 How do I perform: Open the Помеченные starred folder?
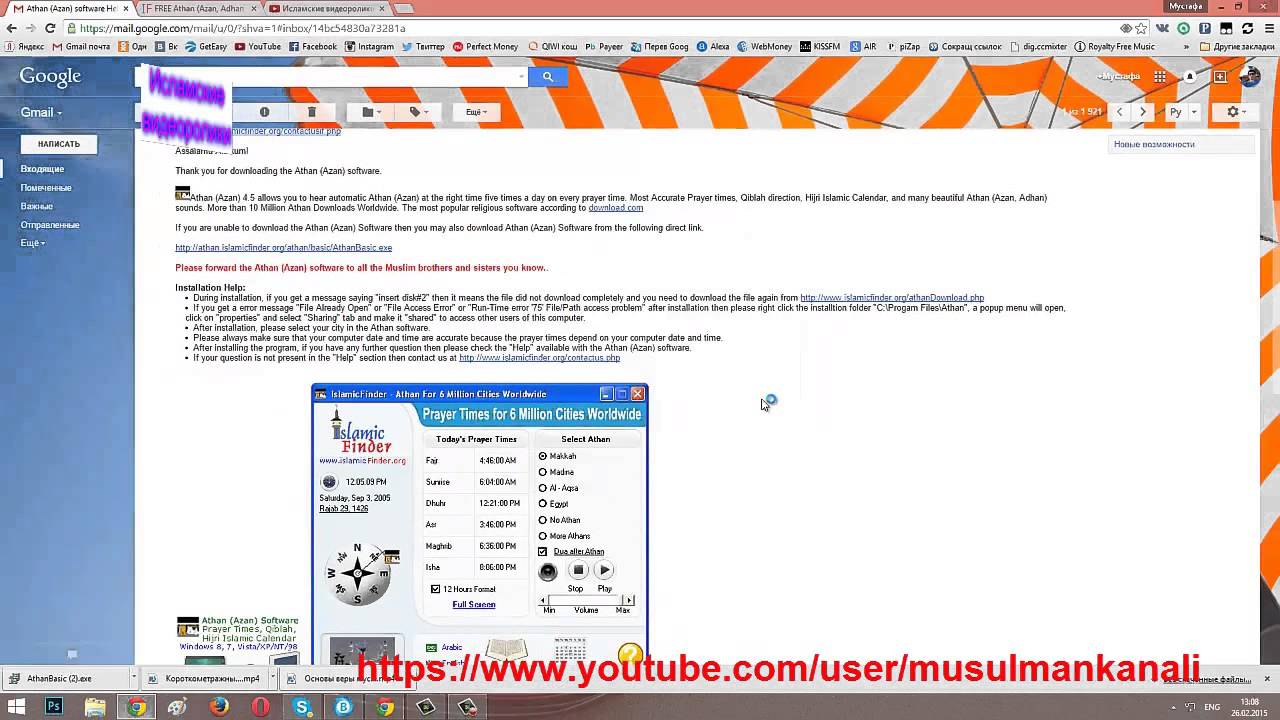point(46,188)
